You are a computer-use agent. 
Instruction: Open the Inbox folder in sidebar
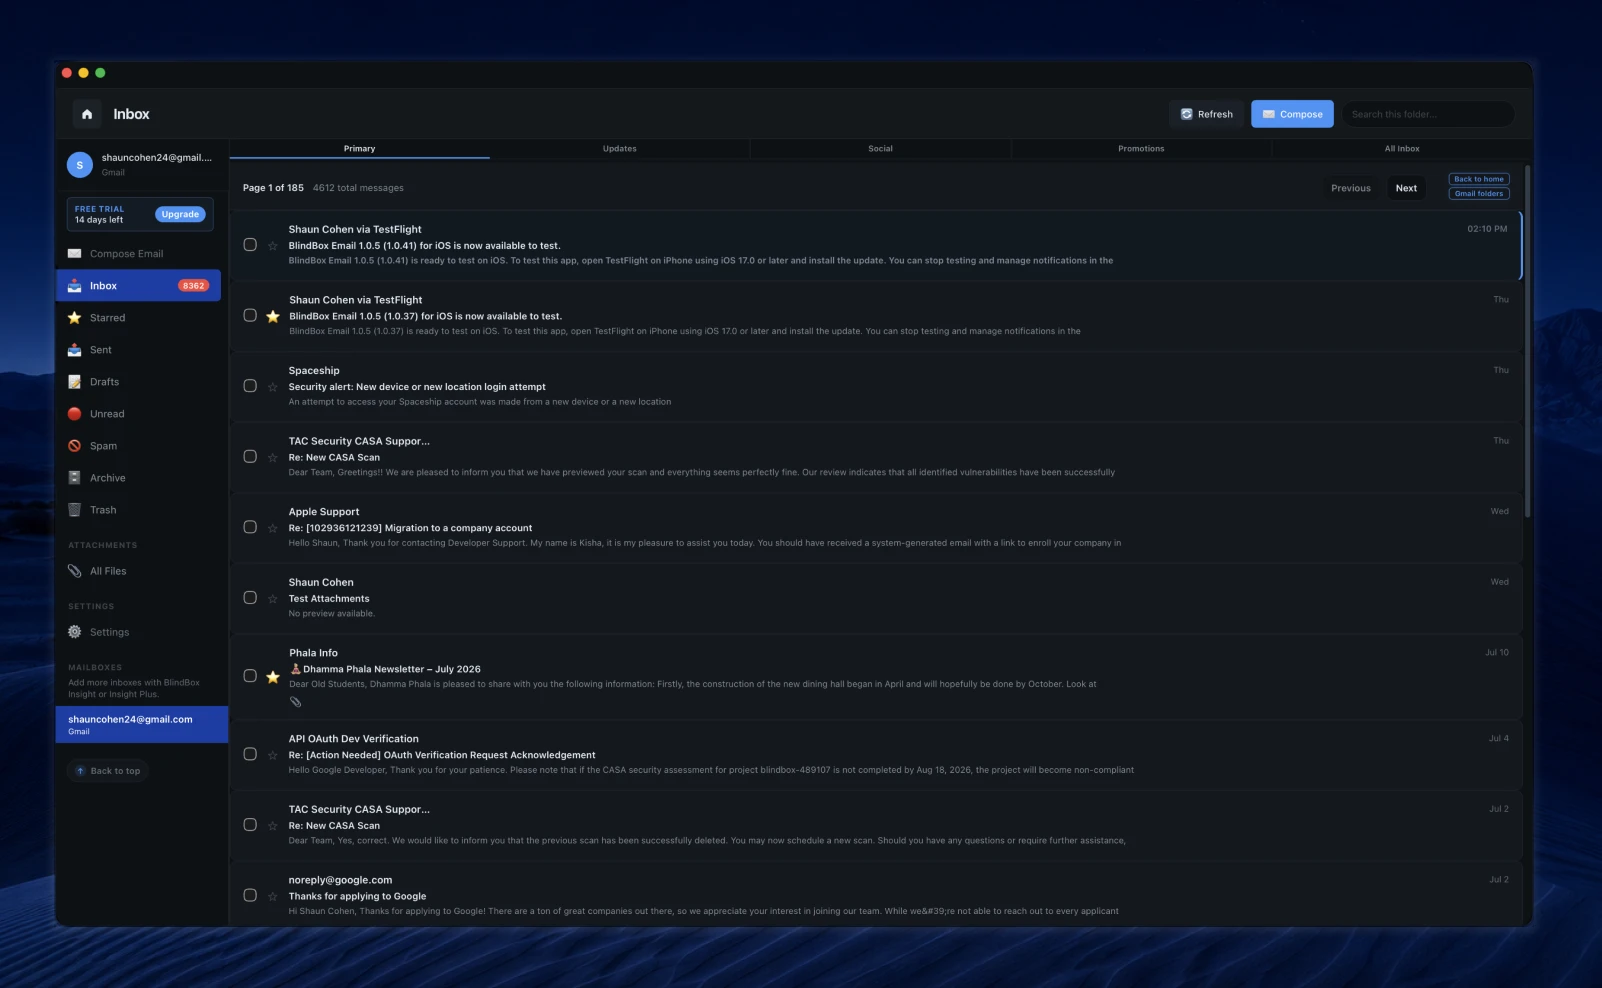[x=138, y=286]
